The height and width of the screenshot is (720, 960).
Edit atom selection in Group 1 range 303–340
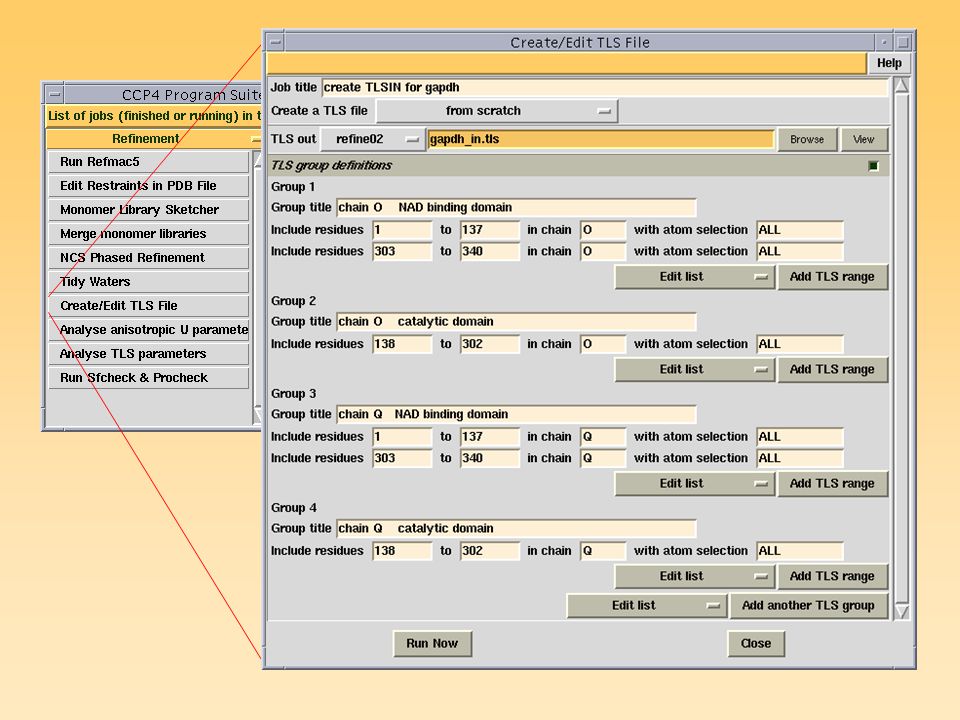click(800, 252)
